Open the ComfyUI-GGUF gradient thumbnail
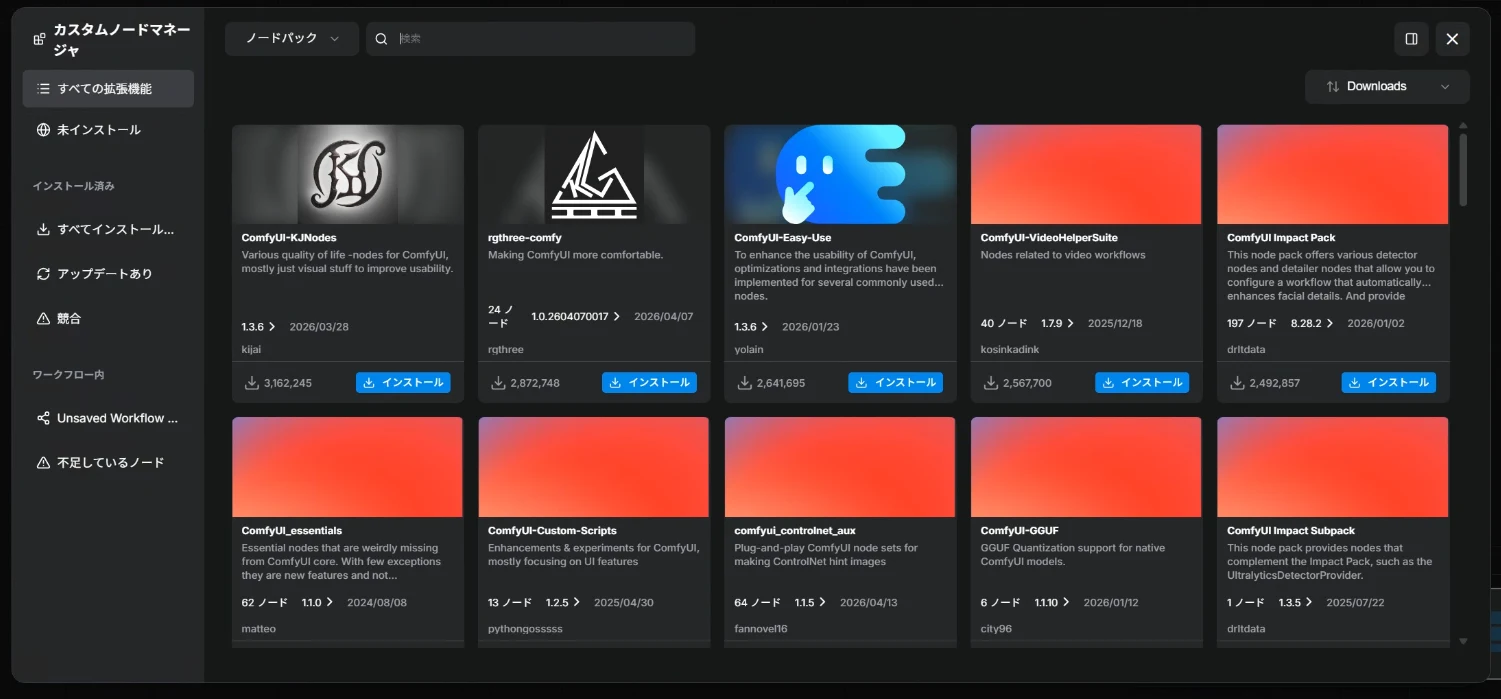Image resolution: width=1501 pixels, height=699 pixels. [1086, 467]
